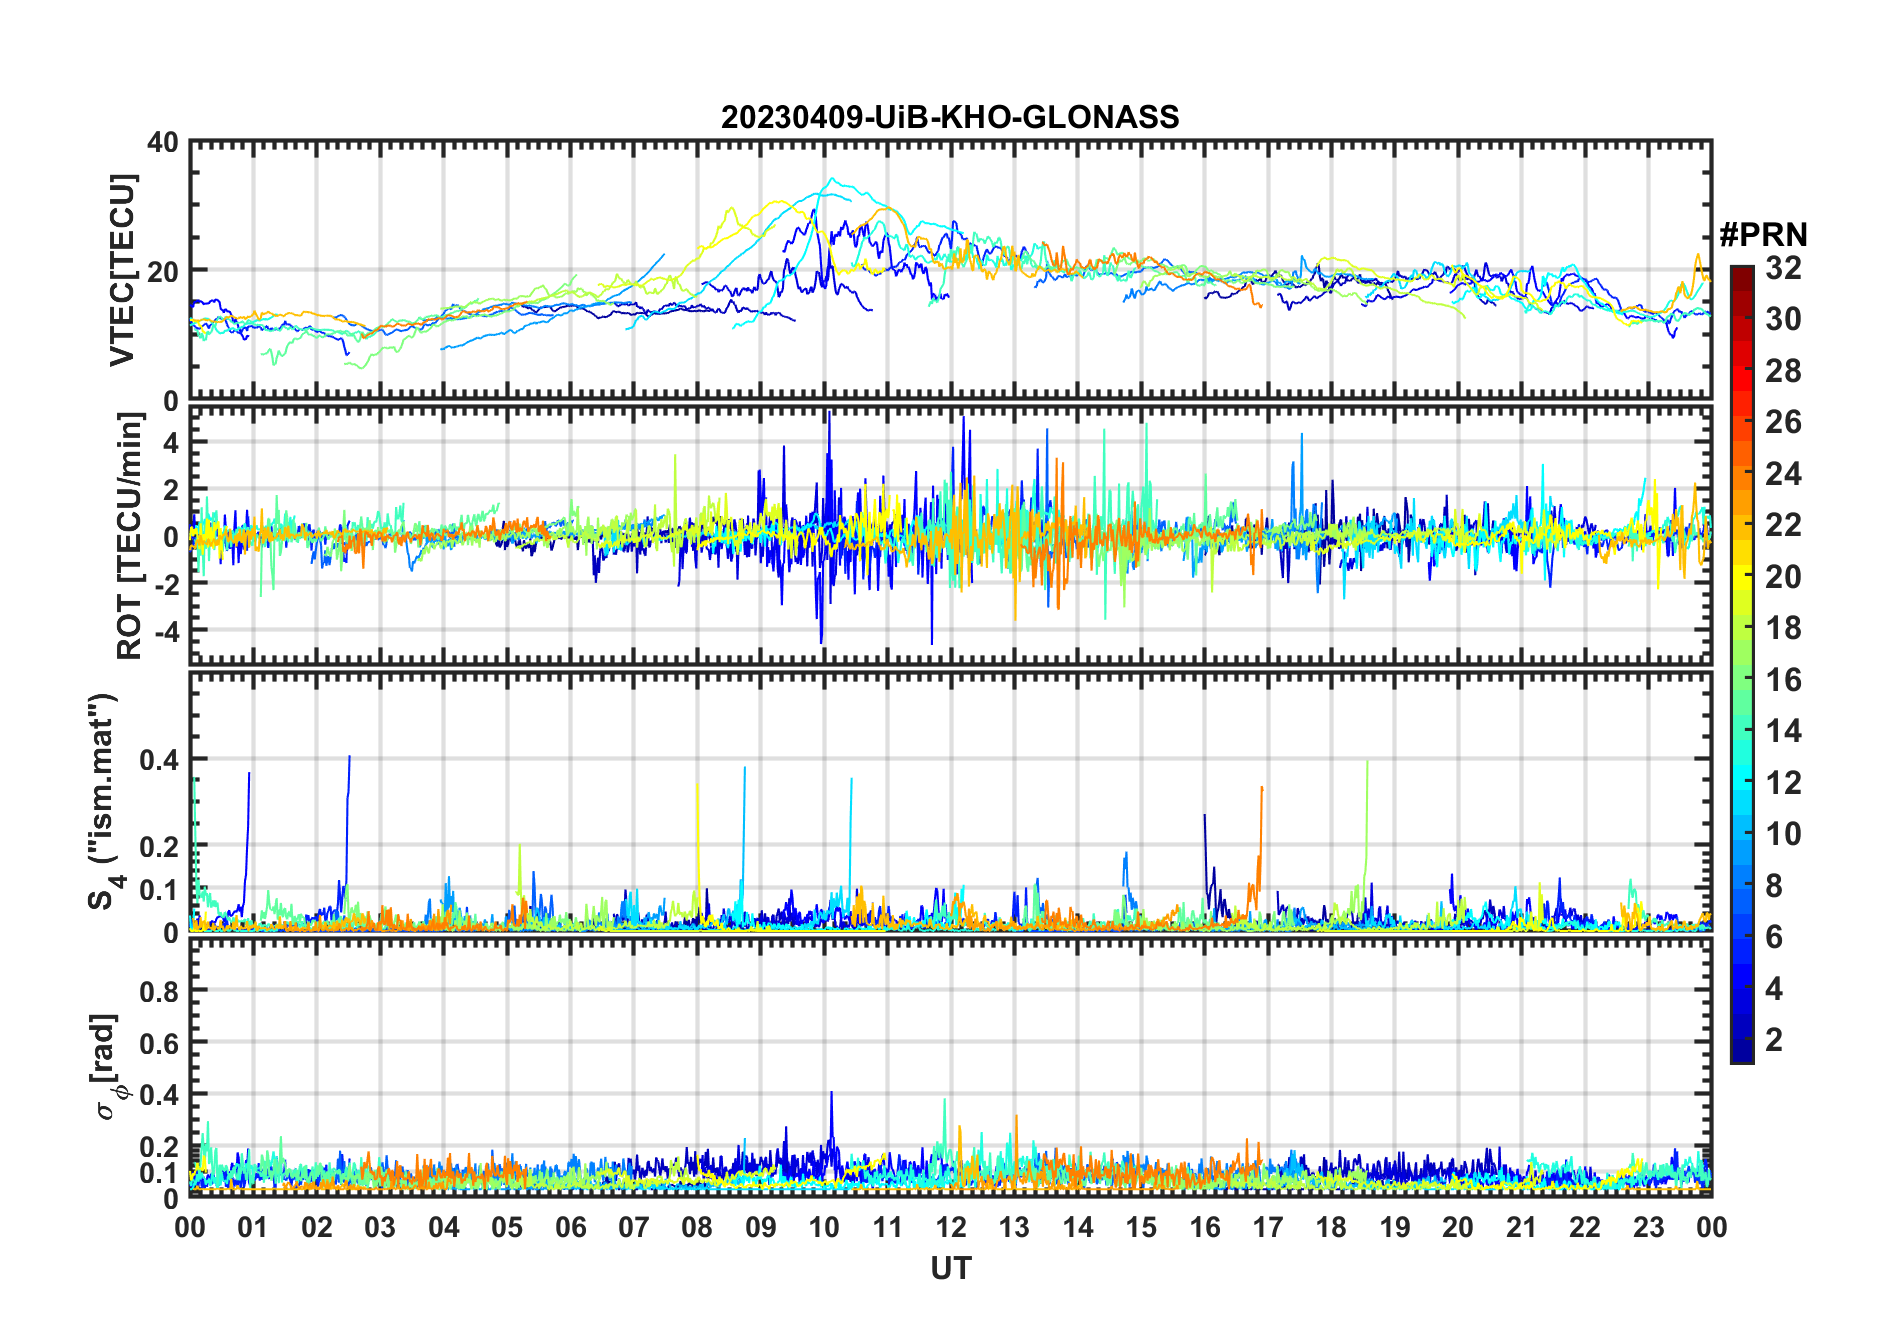Click the cyan colorbar region near 12

pyautogui.click(x=1741, y=782)
